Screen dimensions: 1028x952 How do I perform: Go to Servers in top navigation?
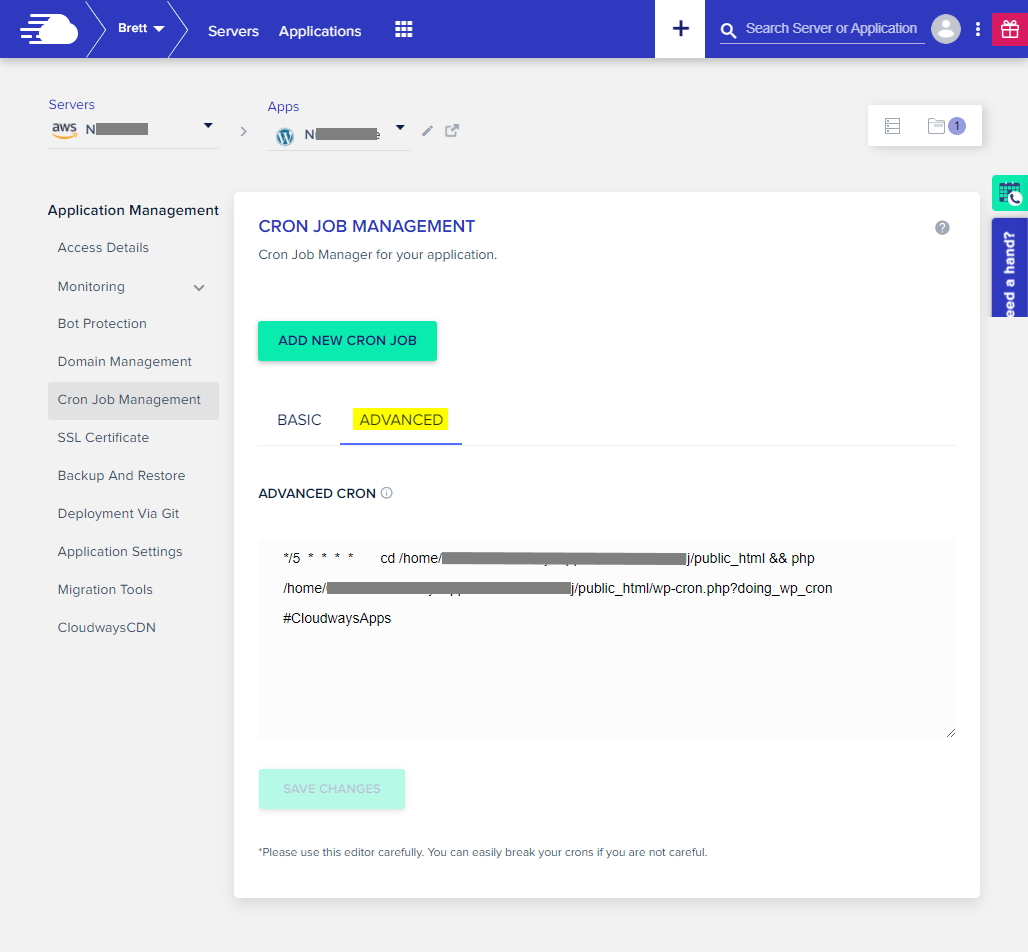click(x=233, y=31)
